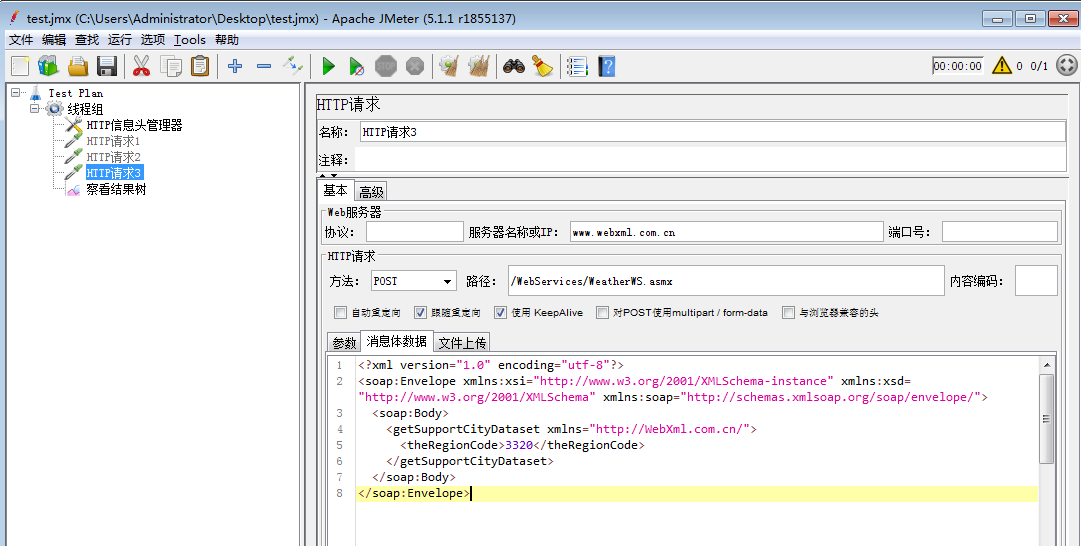Select Test Plan root node

(76, 93)
